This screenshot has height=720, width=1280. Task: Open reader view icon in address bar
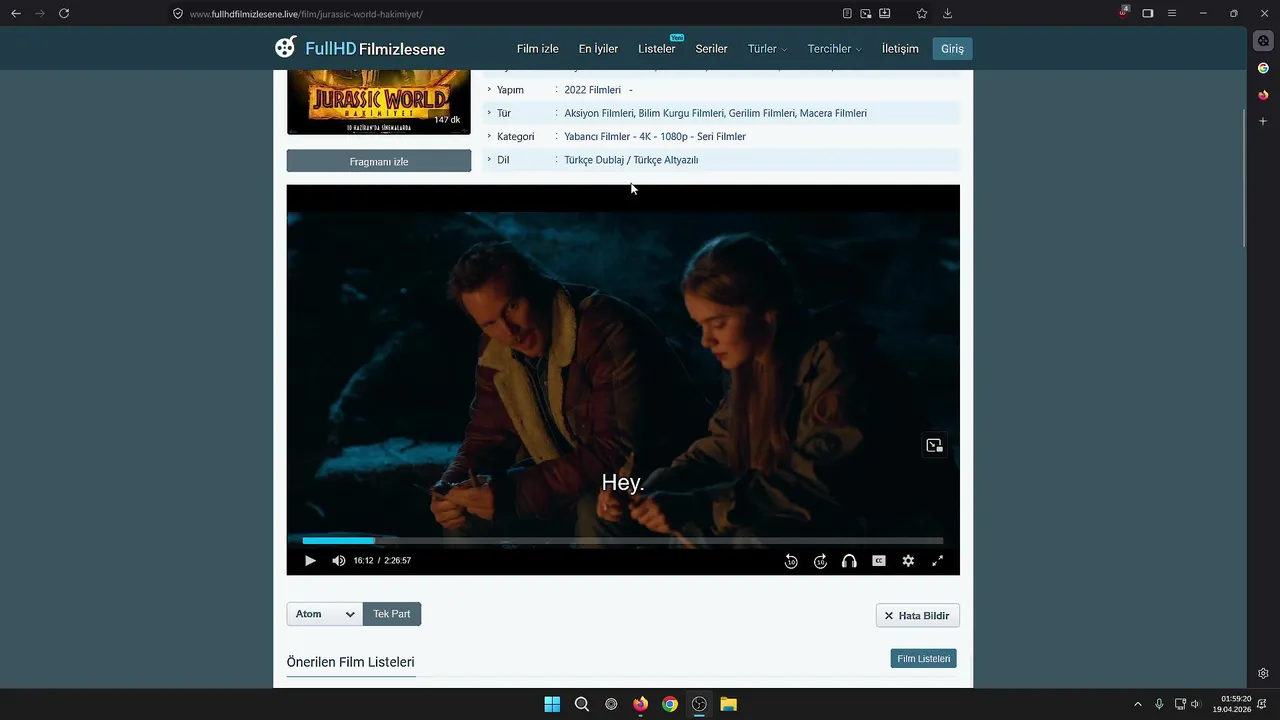847,13
